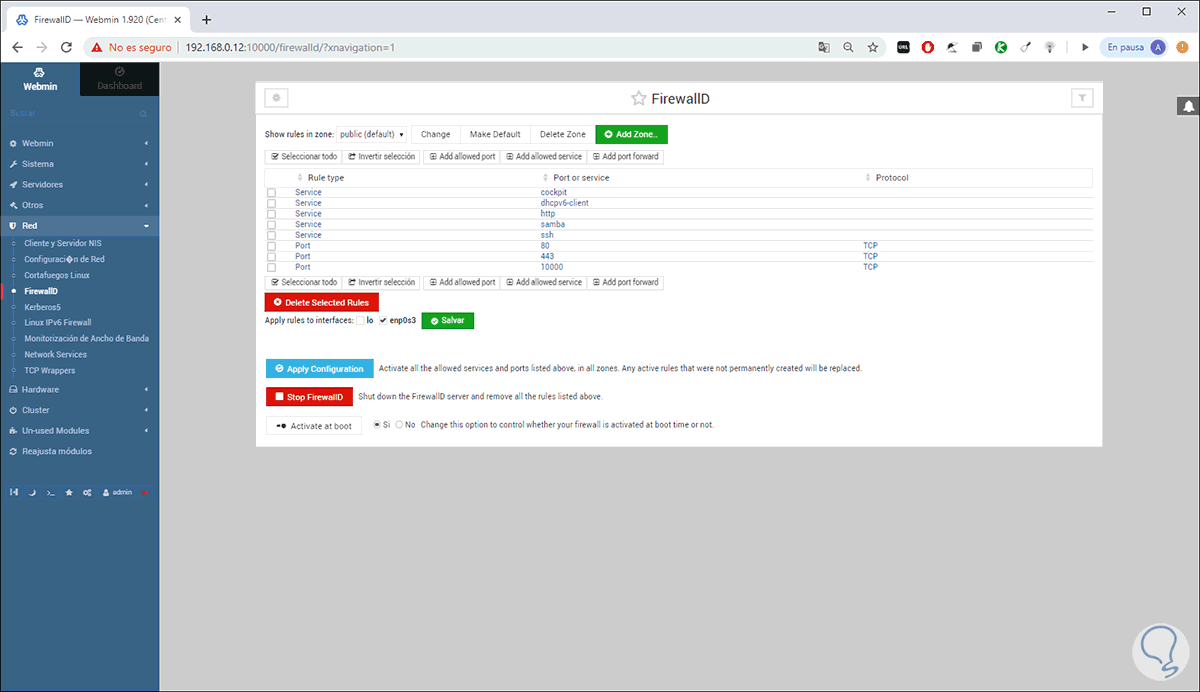Click the translate page icon in address bar
The image size is (1200, 692).
[x=823, y=47]
